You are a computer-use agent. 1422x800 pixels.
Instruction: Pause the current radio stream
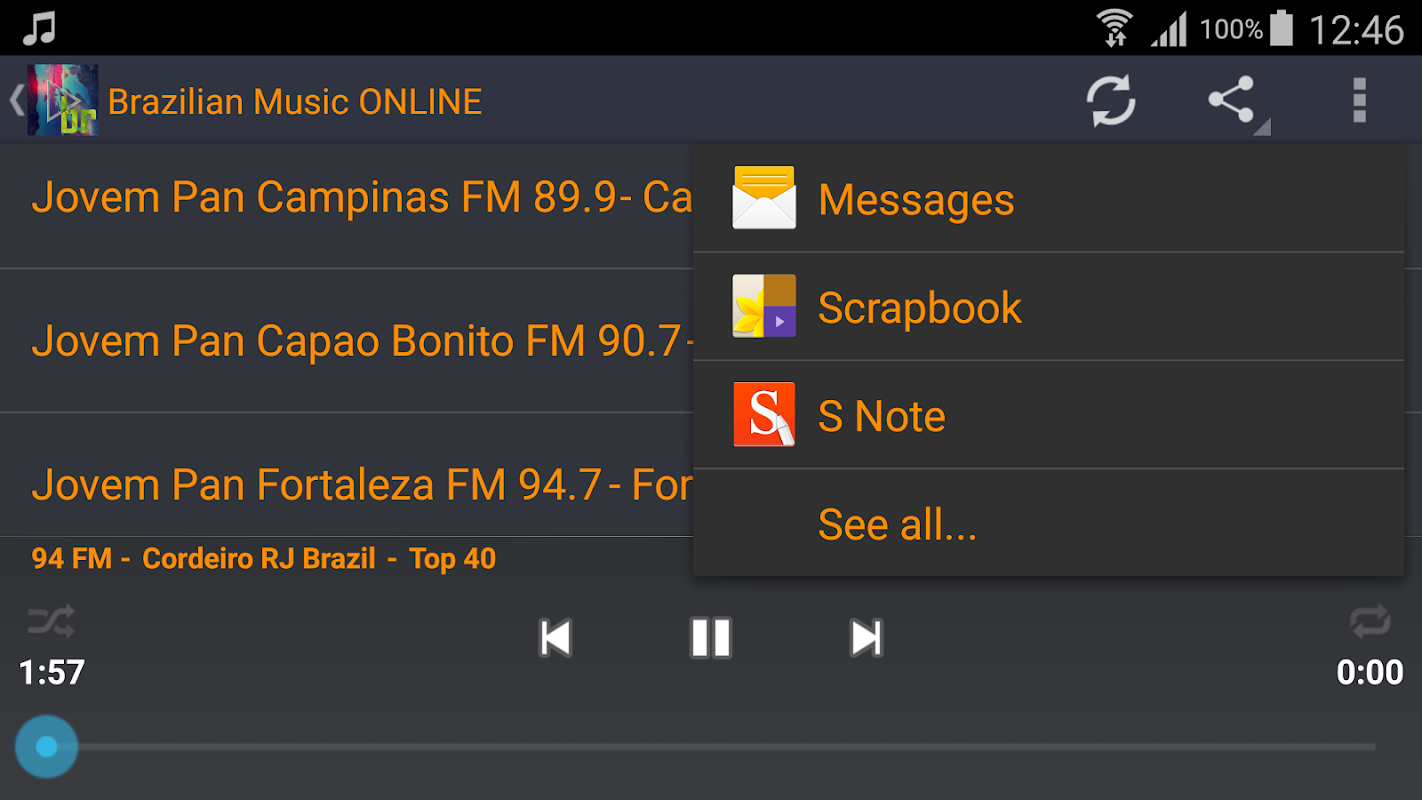(711, 638)
